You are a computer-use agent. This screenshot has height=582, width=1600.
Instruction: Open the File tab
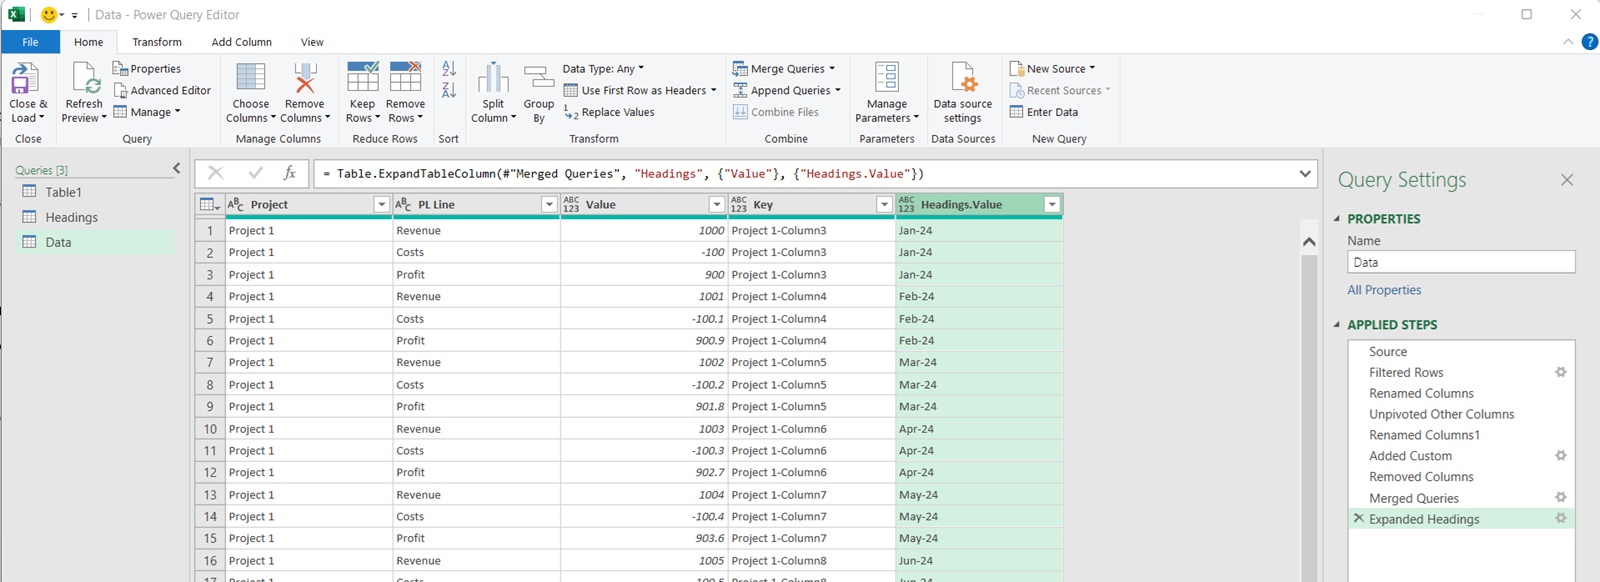[x=30, y=42]
